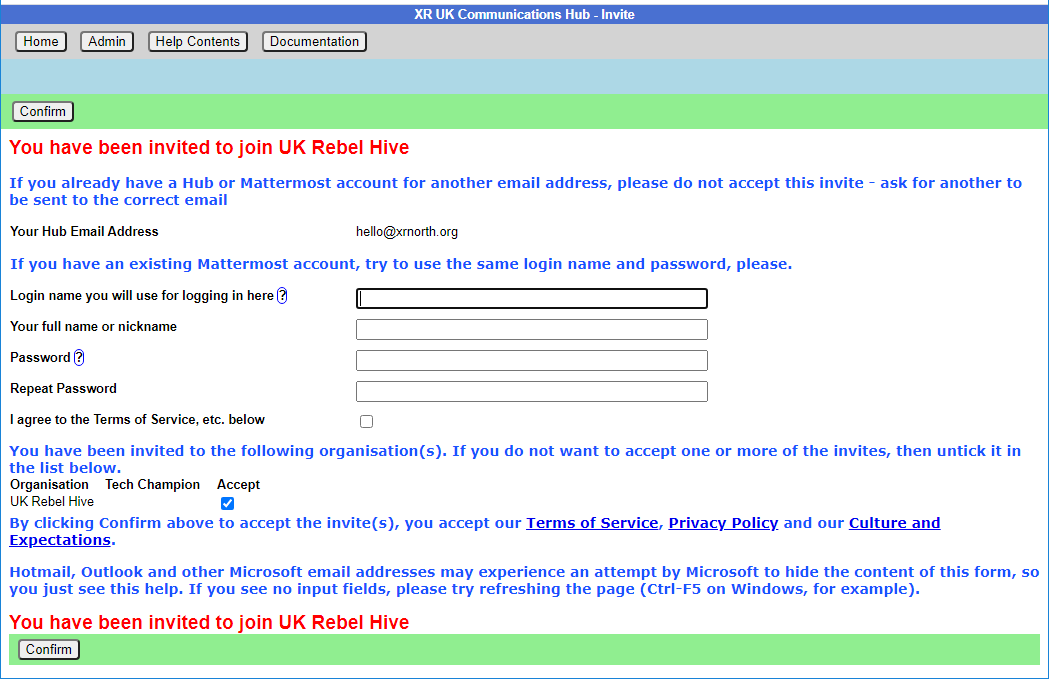Click the Password input field
Viewport: 1049px width, 679px height.
532,361
